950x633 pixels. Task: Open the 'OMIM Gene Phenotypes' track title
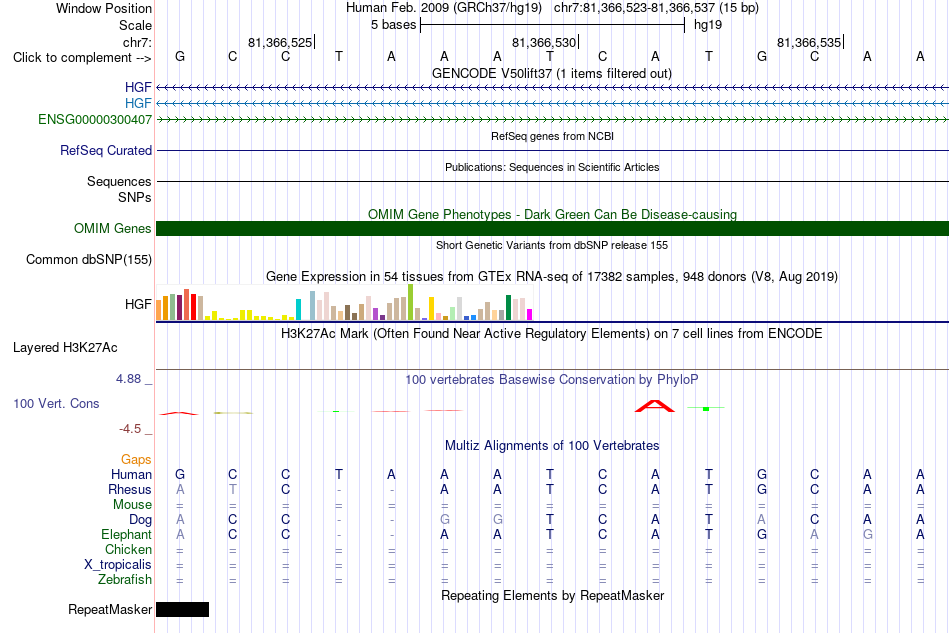point(552,214)
